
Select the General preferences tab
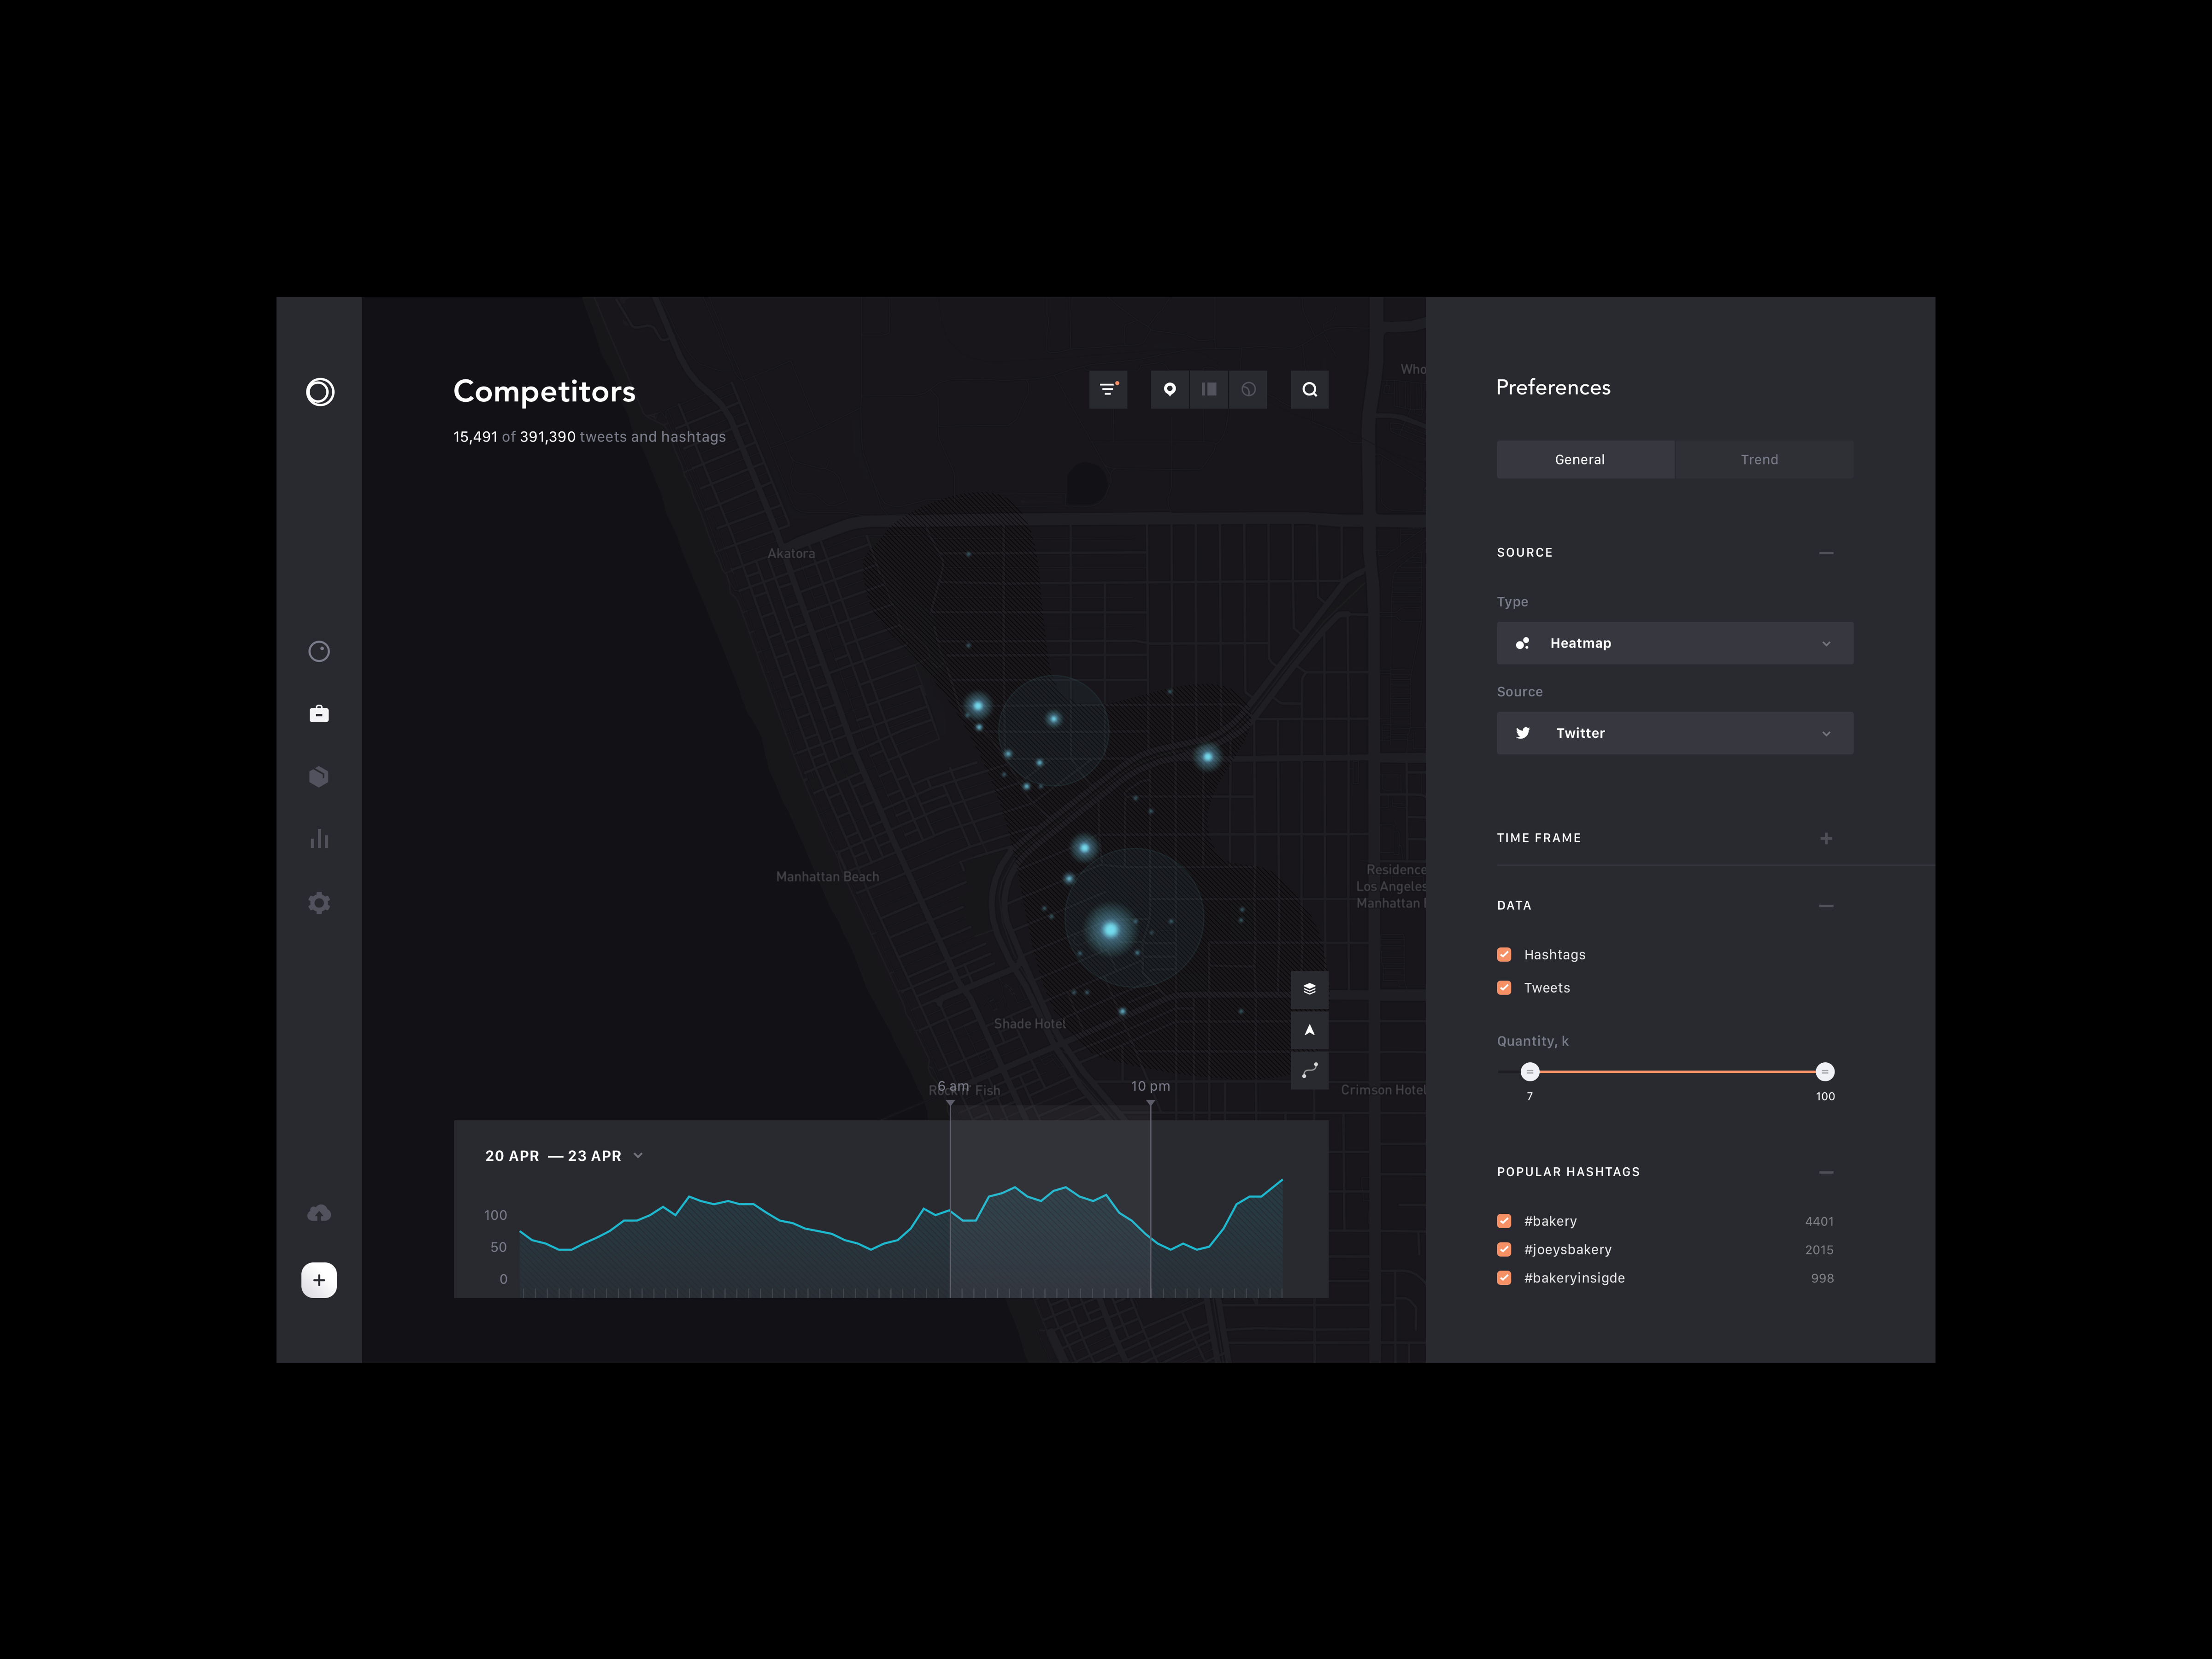(x=1585, y=460)
